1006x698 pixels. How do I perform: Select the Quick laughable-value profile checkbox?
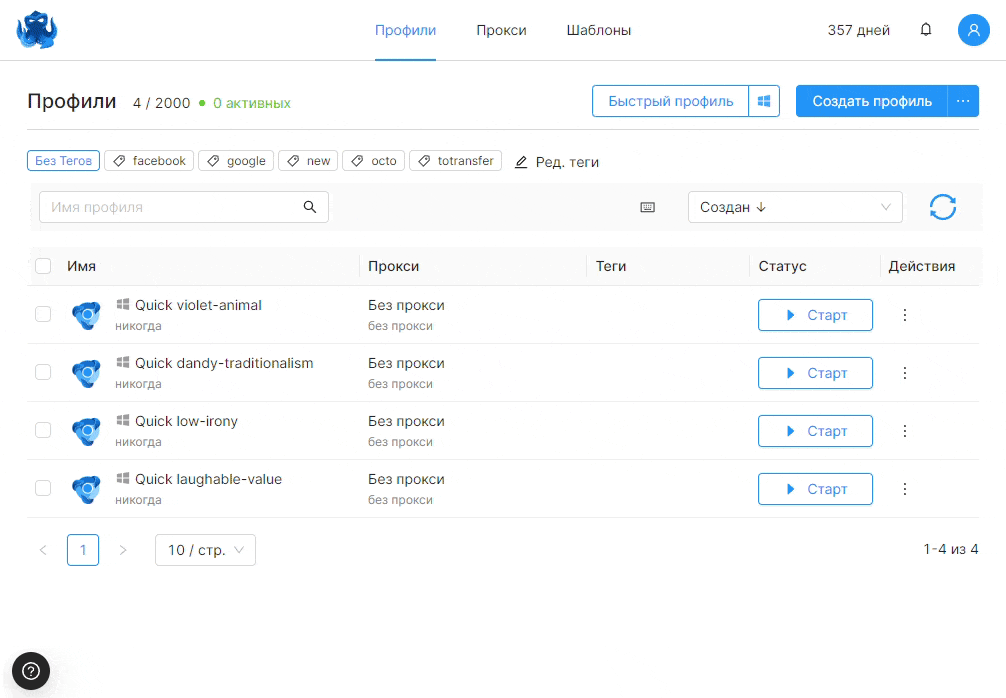click(x=43, y=488)
